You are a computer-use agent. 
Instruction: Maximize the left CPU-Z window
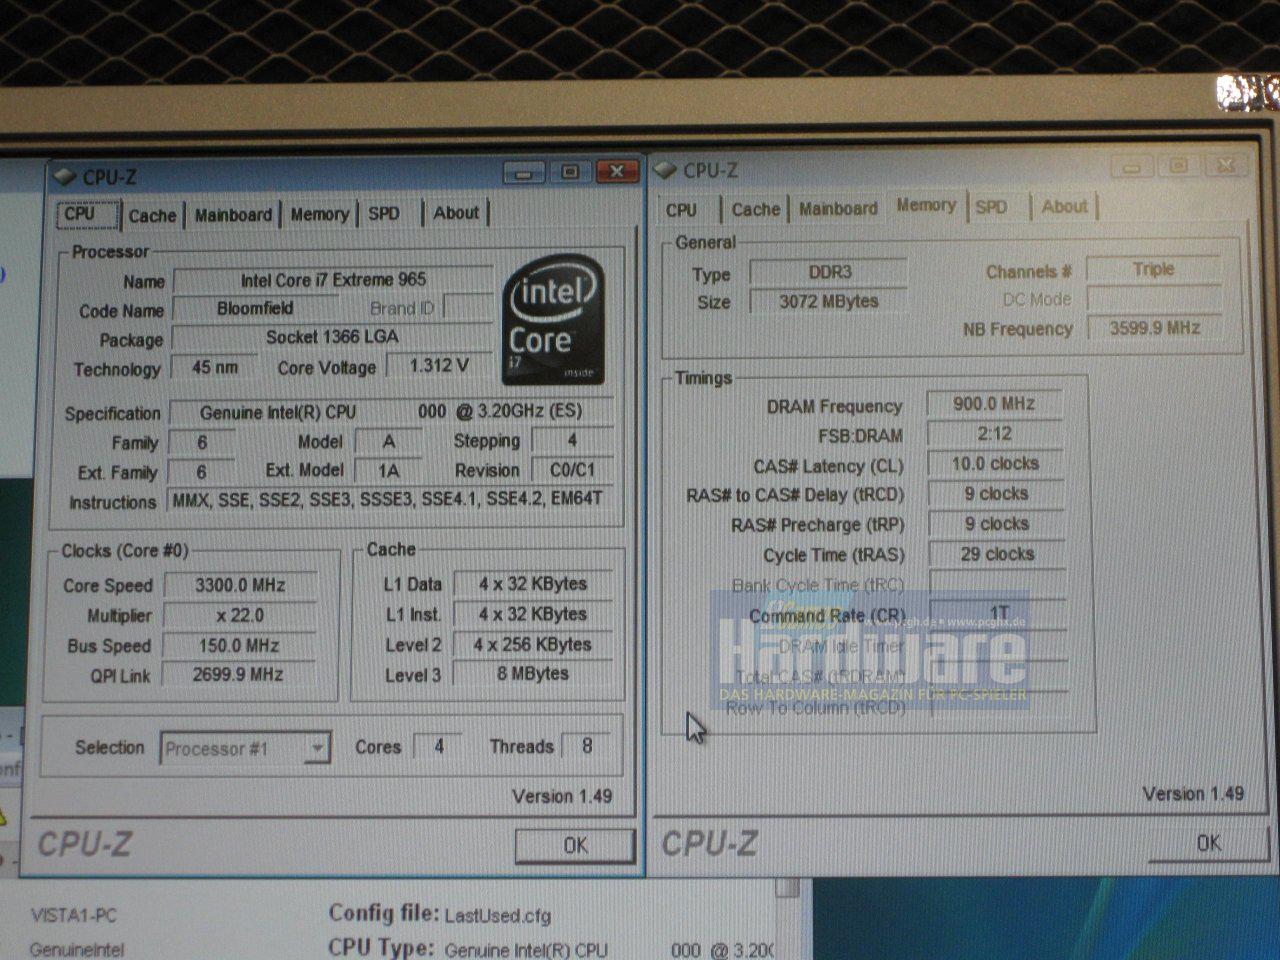(x=570, y=172)
